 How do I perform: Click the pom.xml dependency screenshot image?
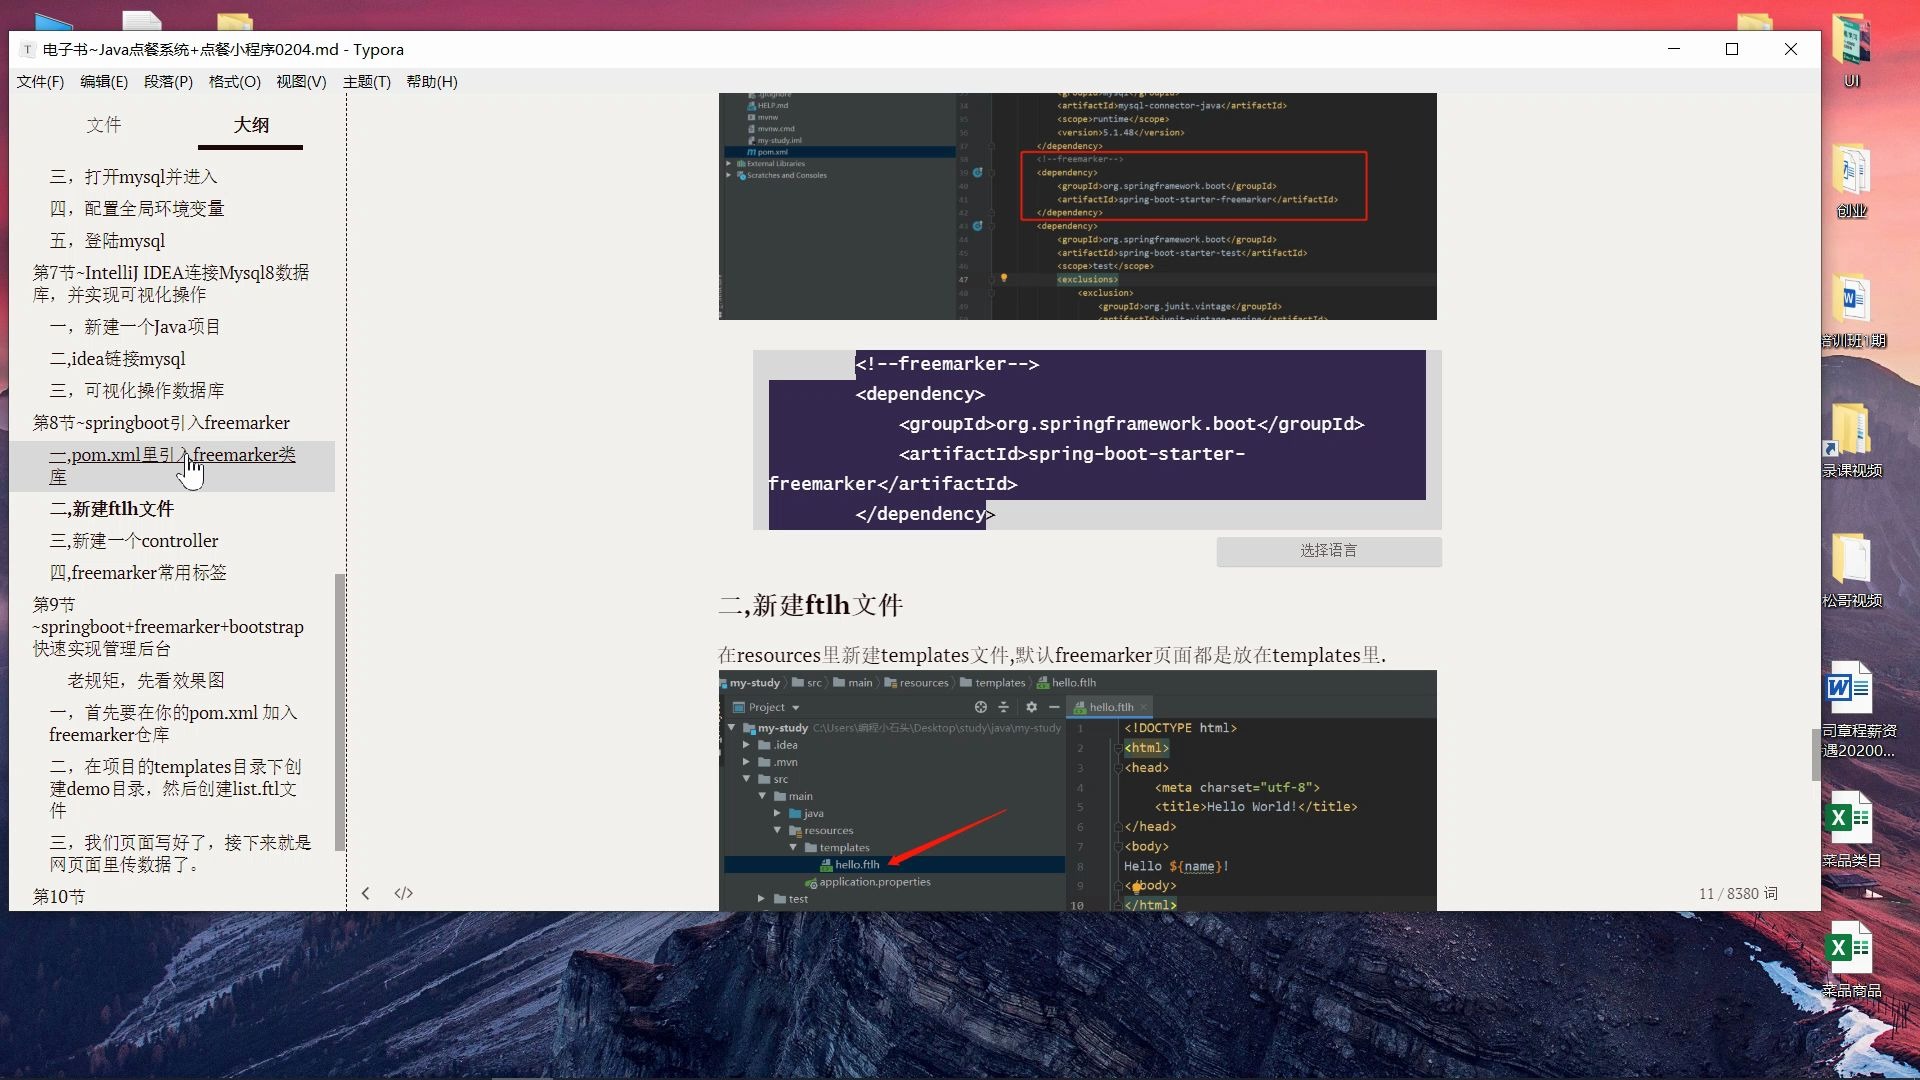tap(1077, 207)
